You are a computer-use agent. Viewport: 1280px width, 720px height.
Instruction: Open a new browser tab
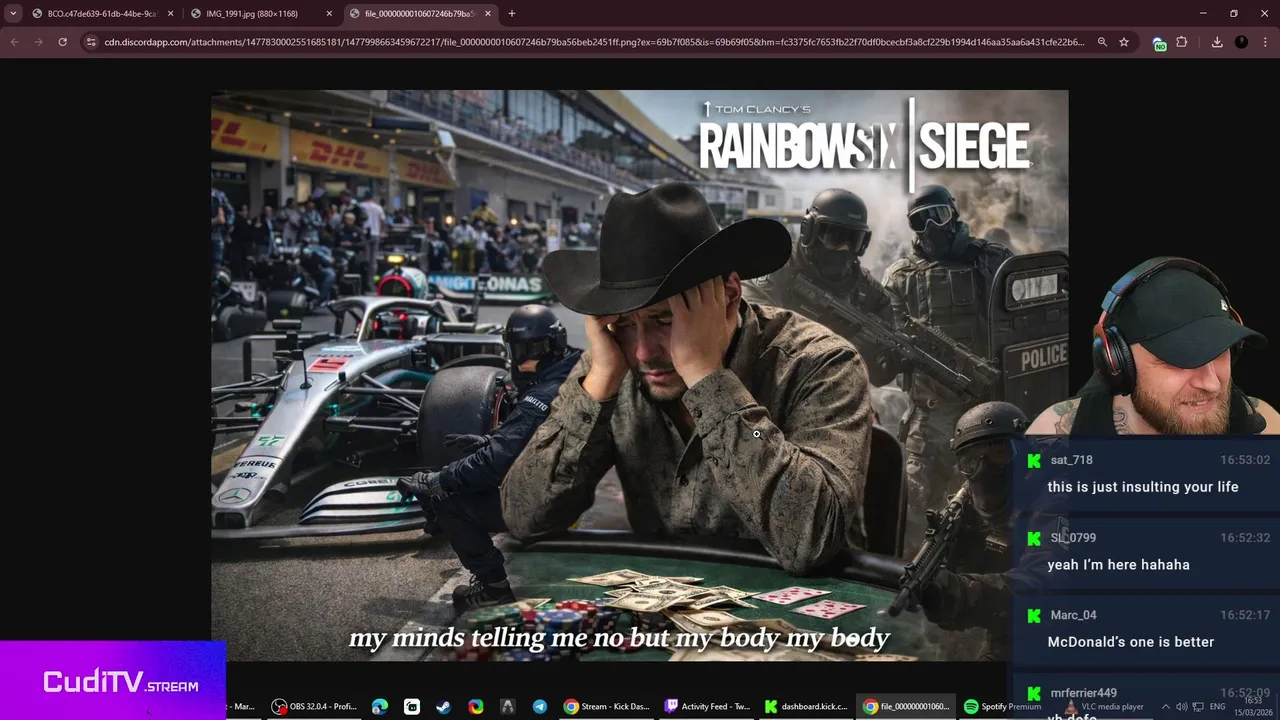[x=512, y=14]
